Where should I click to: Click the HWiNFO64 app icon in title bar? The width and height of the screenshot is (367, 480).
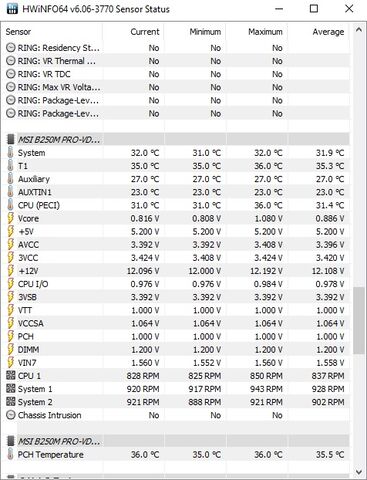pyautogui.click(x=12, y=9)
